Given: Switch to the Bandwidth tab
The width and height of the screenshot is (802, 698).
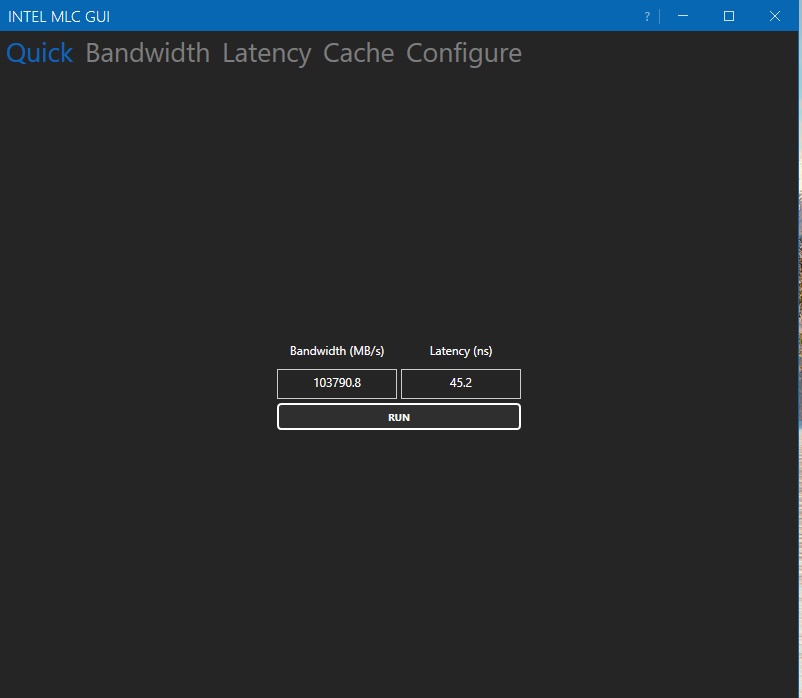Looking at the screenshot, I should [148, 53].
